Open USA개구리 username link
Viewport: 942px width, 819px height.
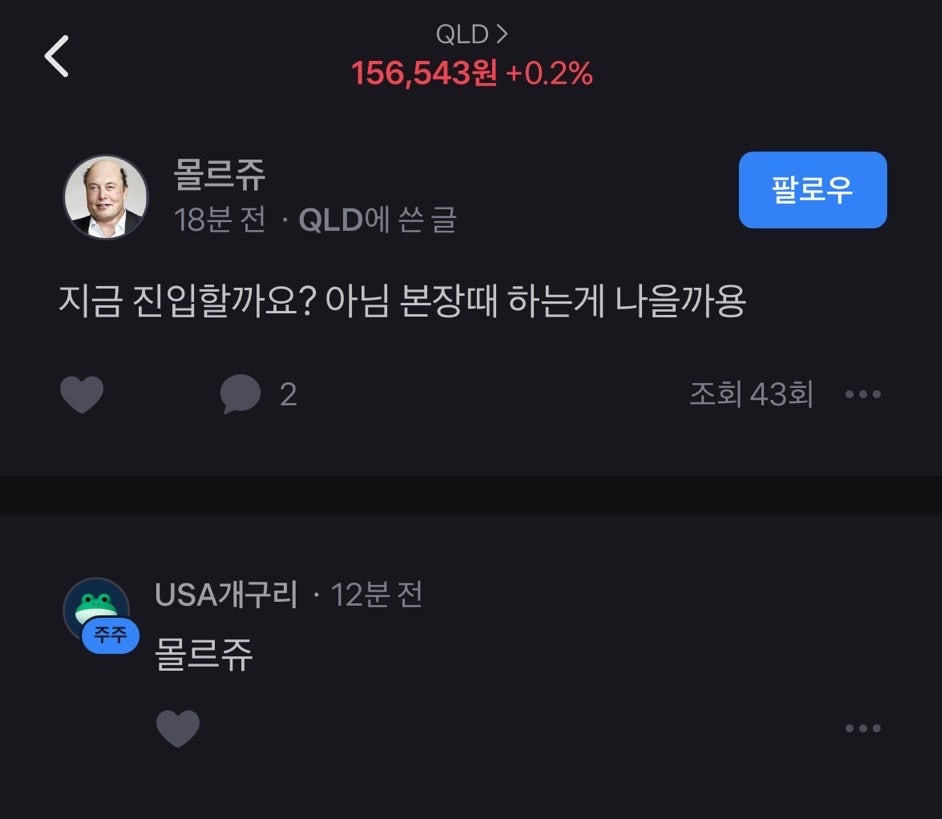point(226,595)
